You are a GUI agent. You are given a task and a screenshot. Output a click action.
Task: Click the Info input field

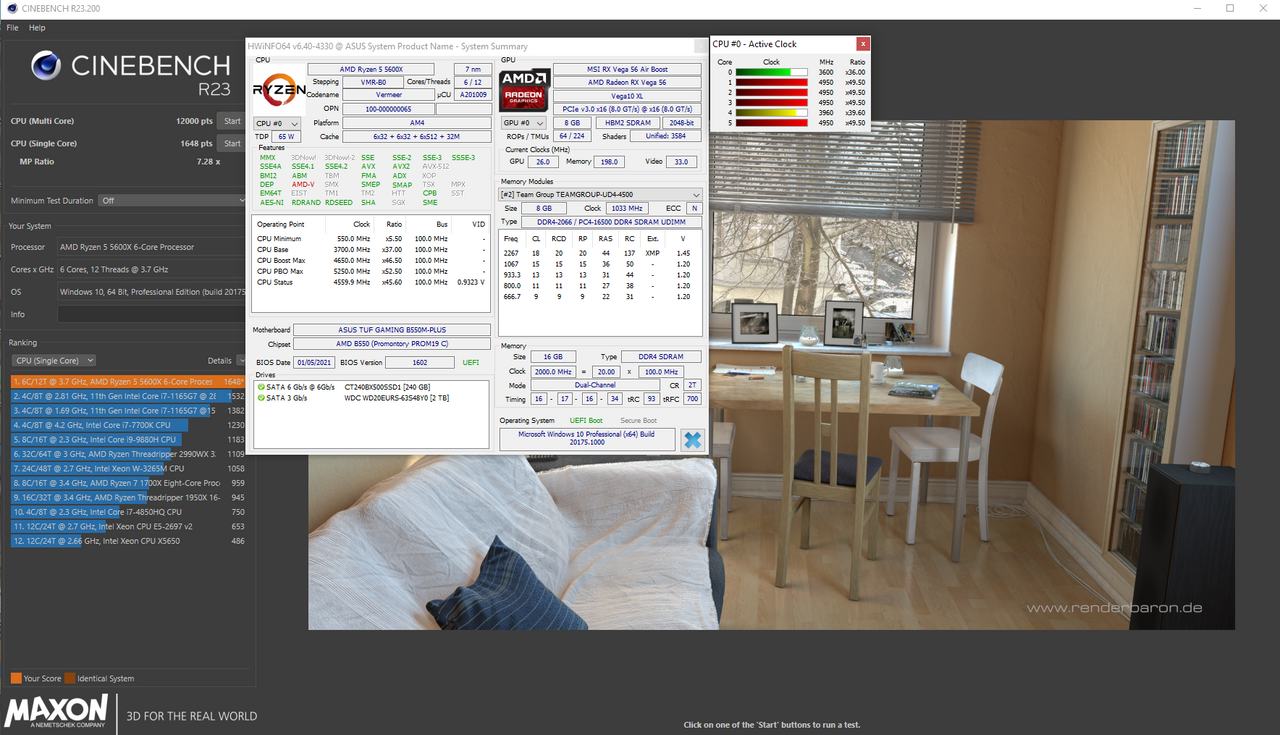coord(151,314)
